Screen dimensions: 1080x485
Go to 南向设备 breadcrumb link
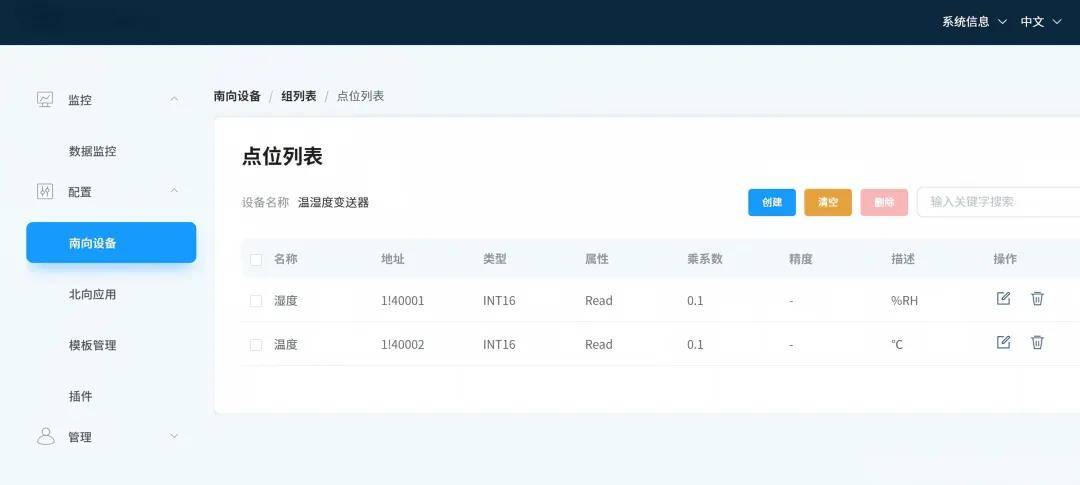coord(237,96)
